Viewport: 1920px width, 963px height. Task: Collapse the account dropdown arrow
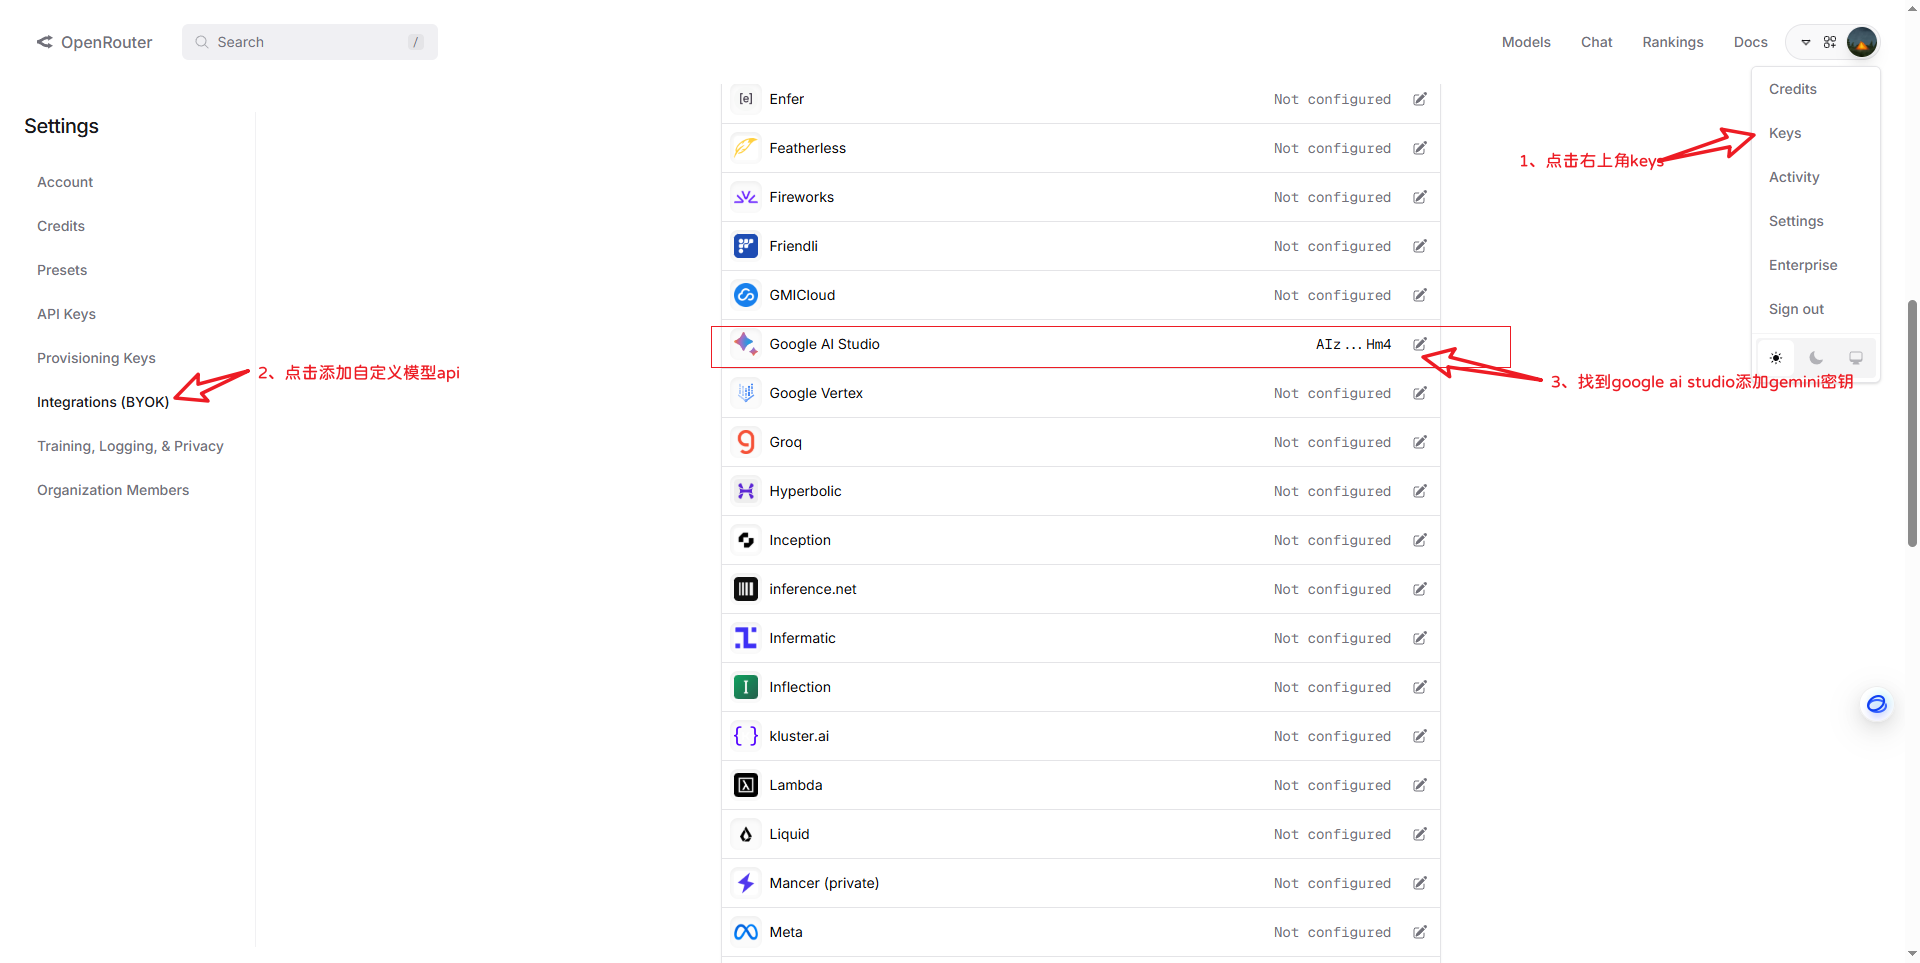click(1806, 42)
